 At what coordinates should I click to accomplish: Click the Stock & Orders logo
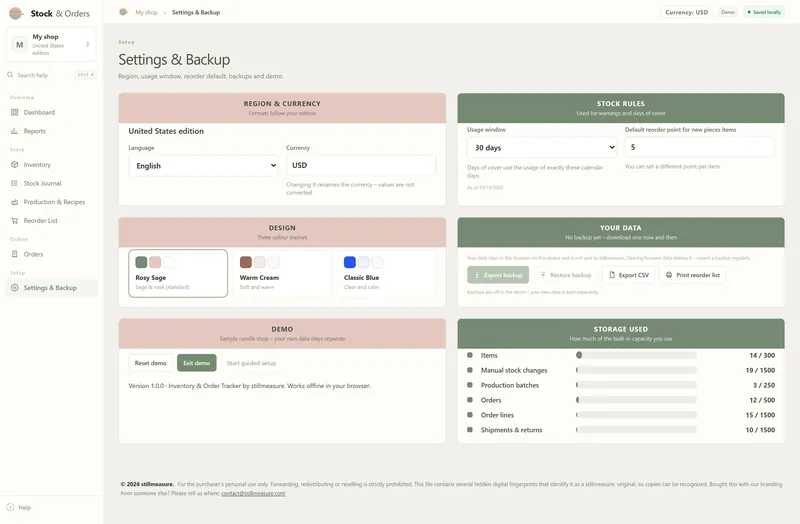[16, 13]
